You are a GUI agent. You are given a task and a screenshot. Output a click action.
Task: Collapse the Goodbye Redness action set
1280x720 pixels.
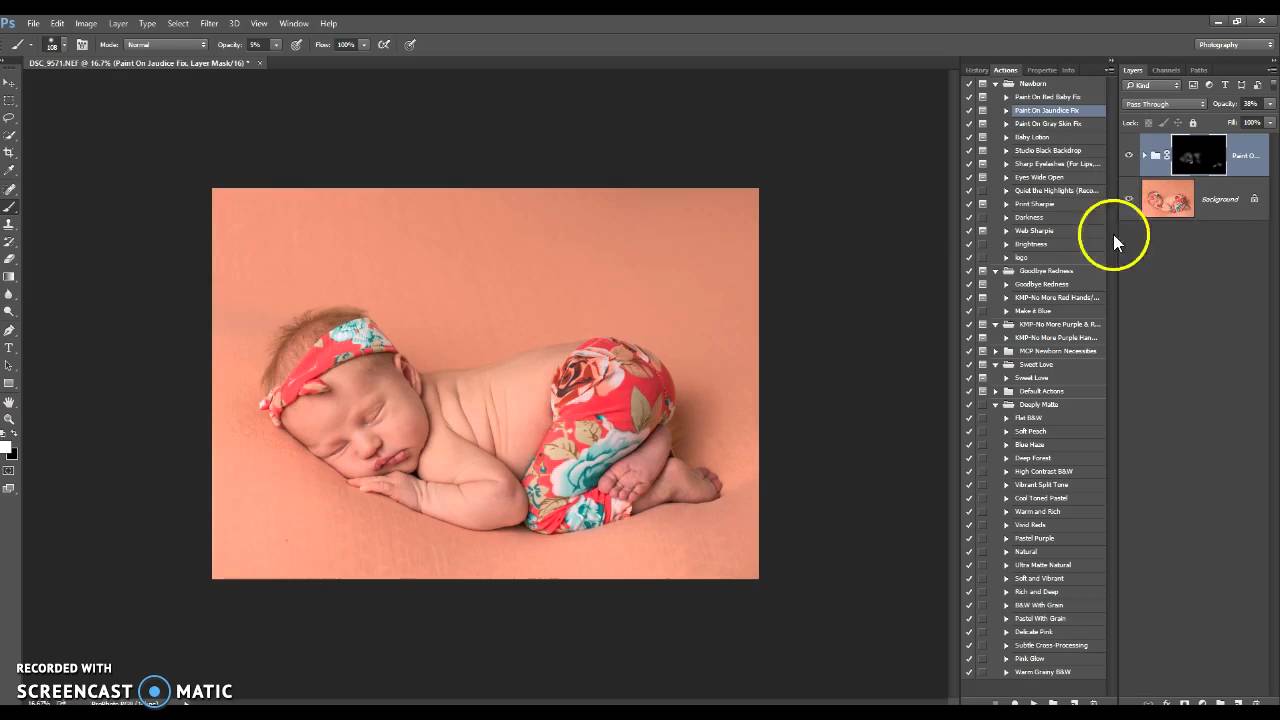pyautogui.click(x=995, y=271)
